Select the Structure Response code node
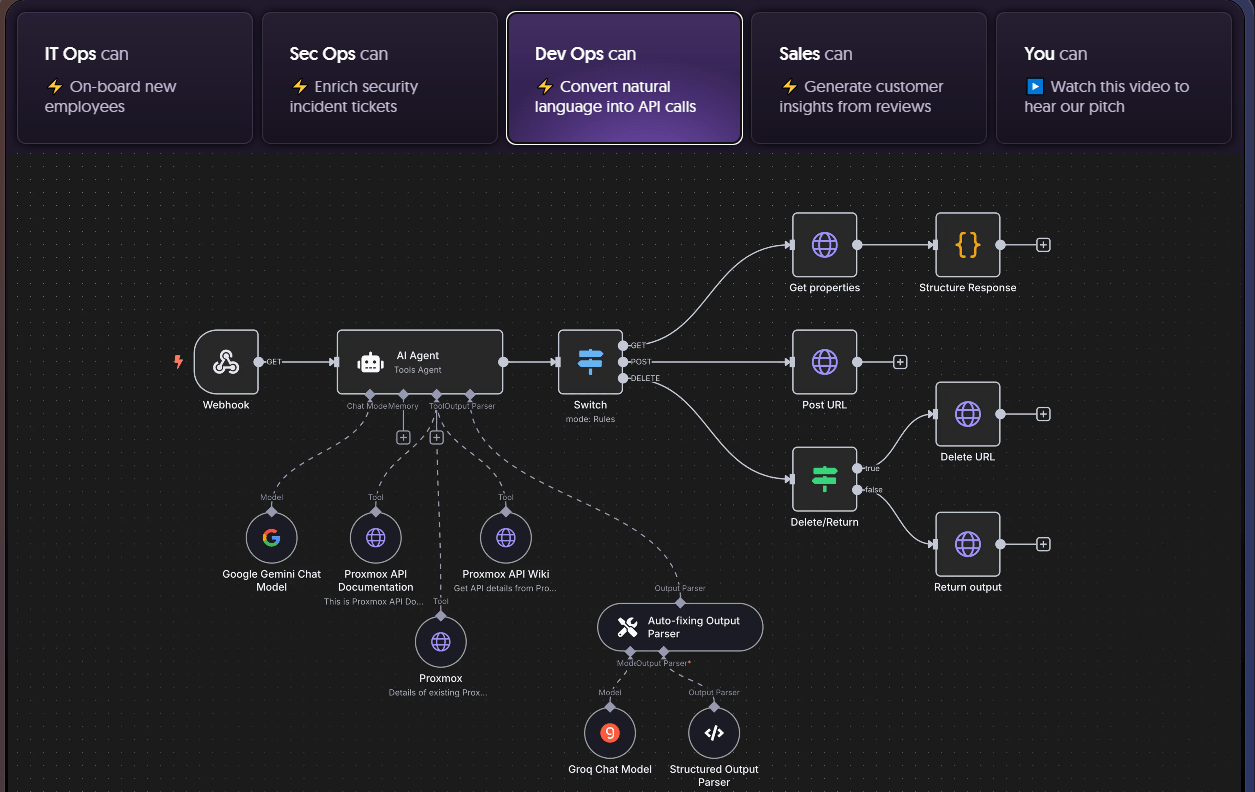 pyautogui.click(x=967, y=245)
